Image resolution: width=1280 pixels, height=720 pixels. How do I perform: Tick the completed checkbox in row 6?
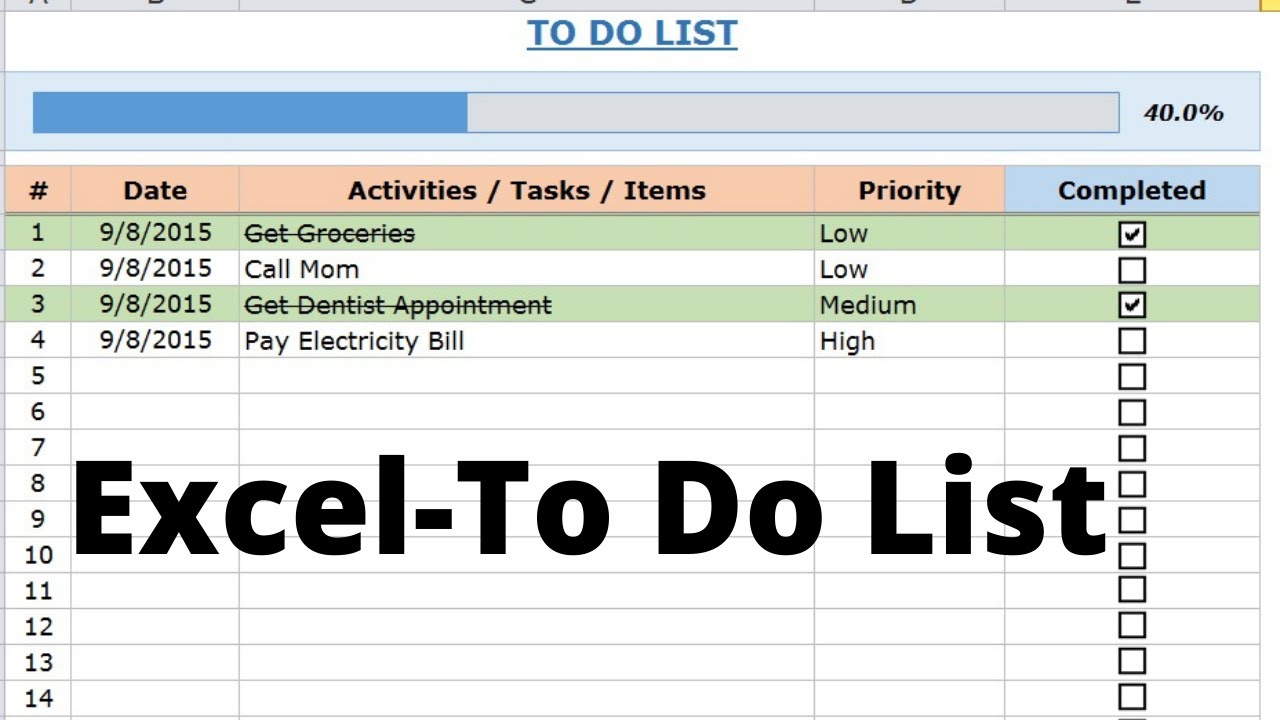pos(1132,412)
